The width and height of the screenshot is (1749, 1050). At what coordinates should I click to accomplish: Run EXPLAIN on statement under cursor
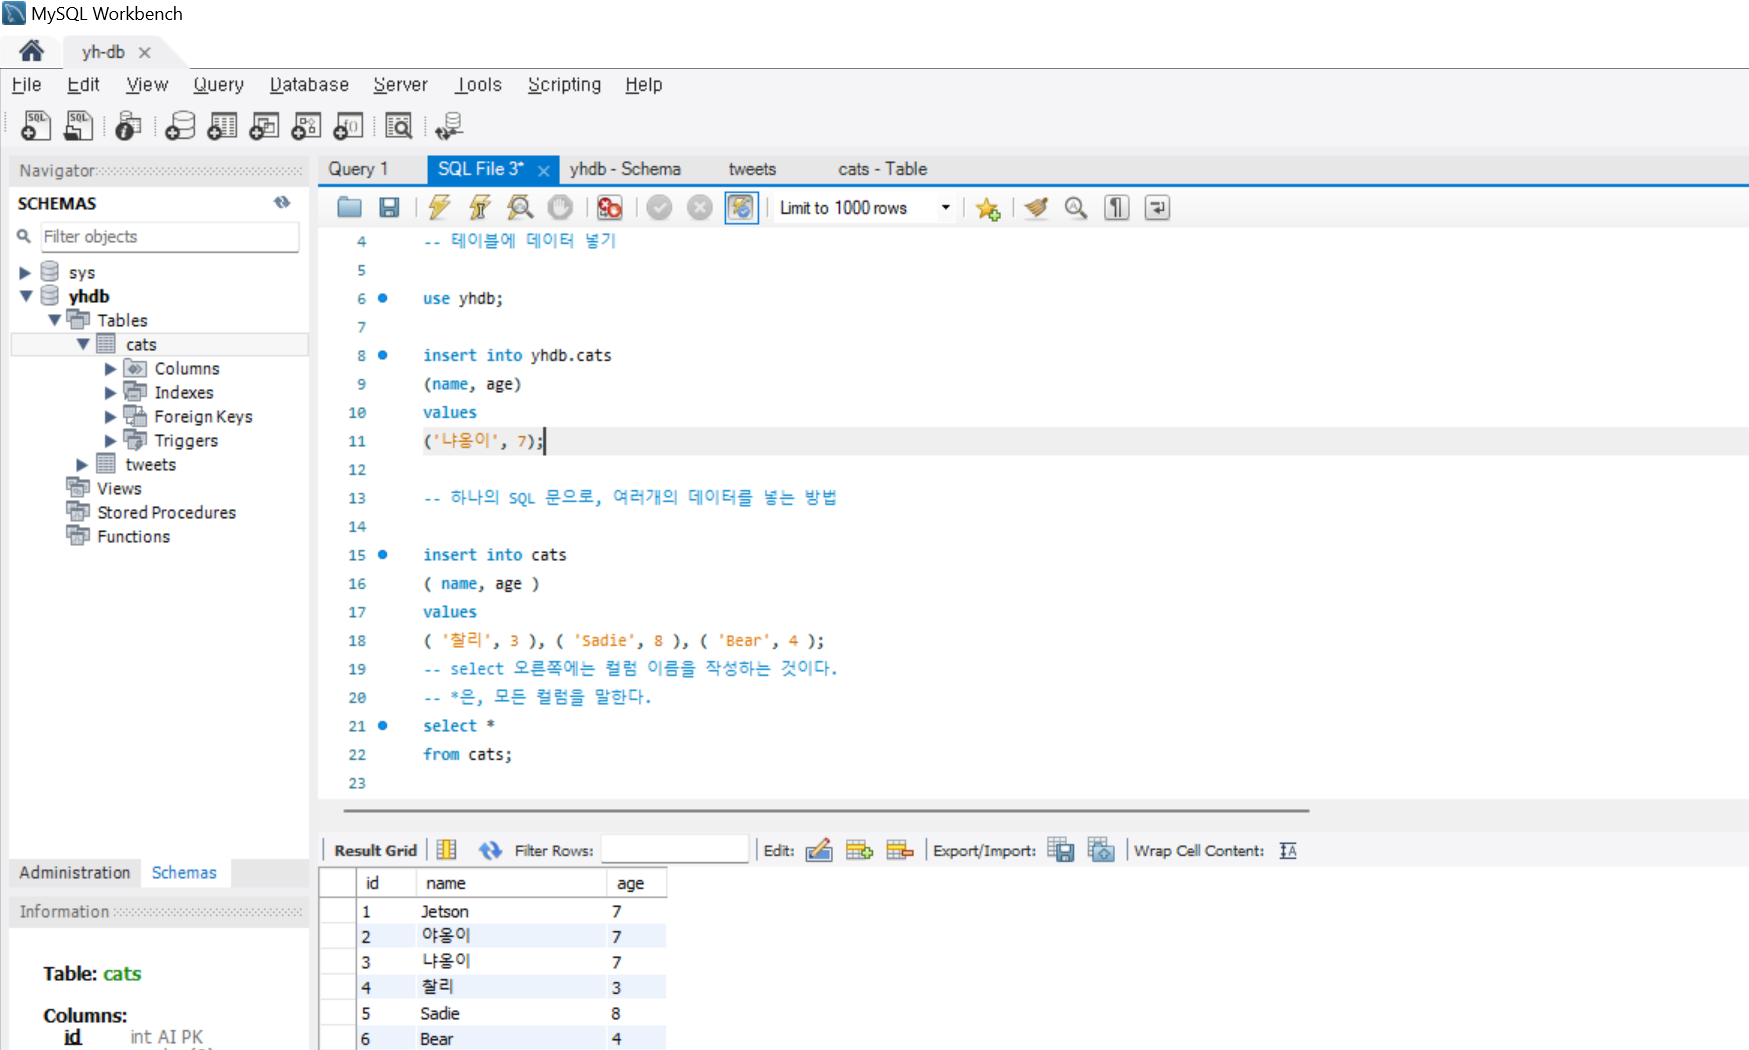coord(520,207)
